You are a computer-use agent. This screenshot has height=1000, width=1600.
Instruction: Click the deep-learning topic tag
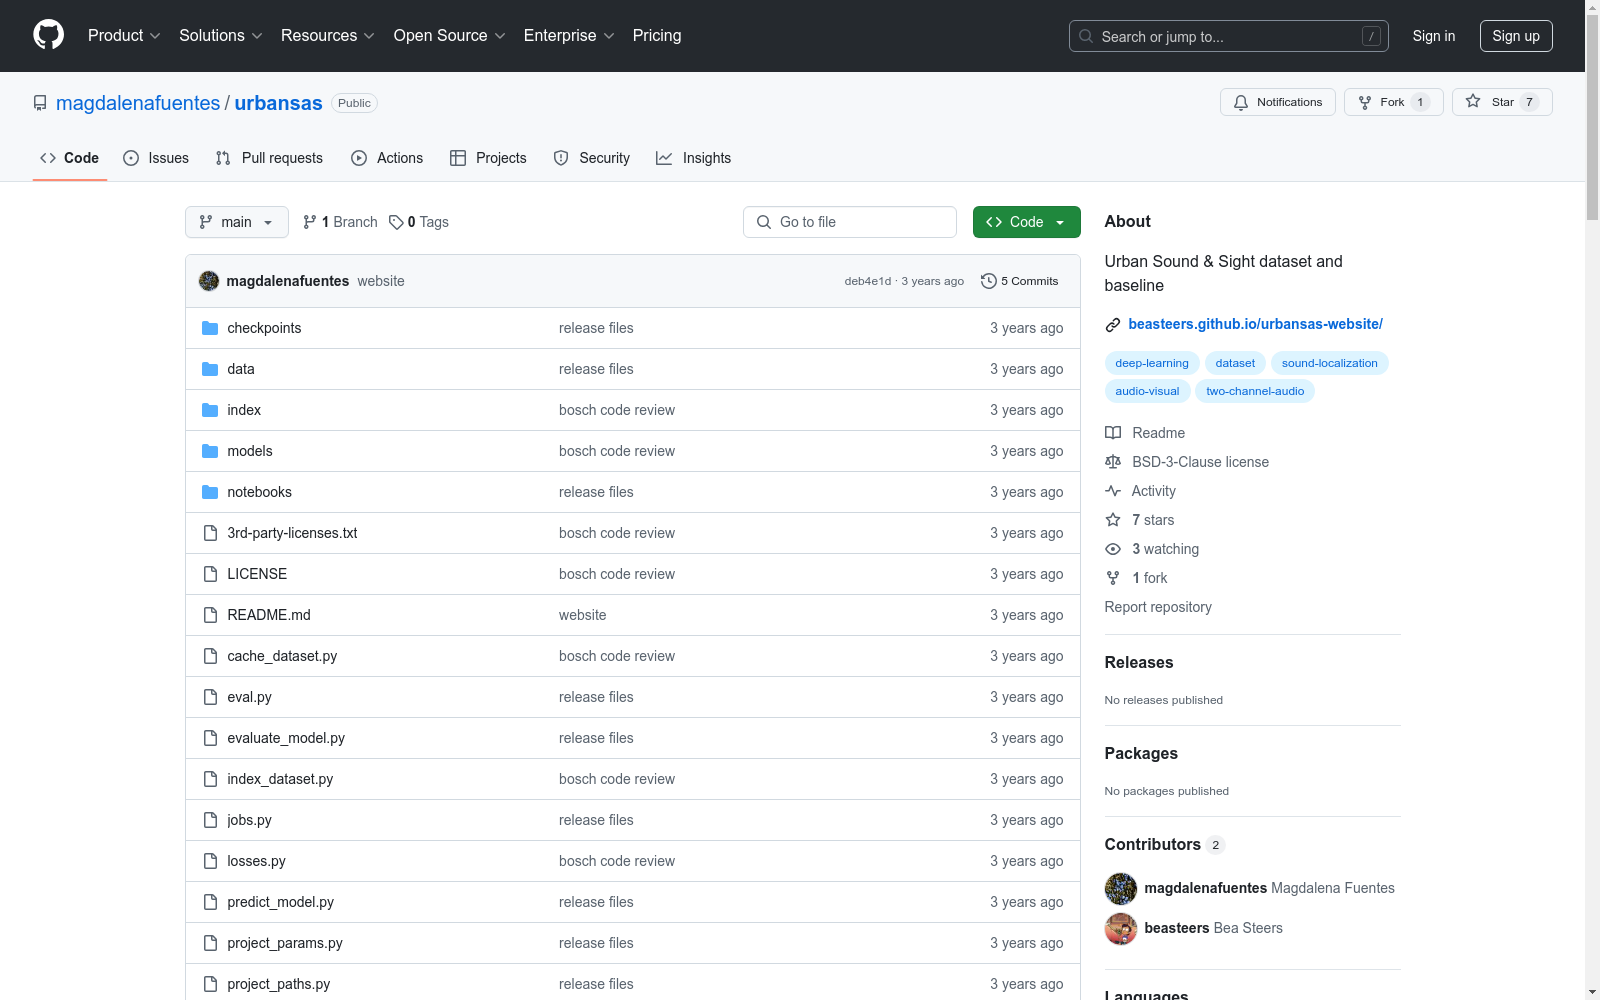[x=1152, y=363]
